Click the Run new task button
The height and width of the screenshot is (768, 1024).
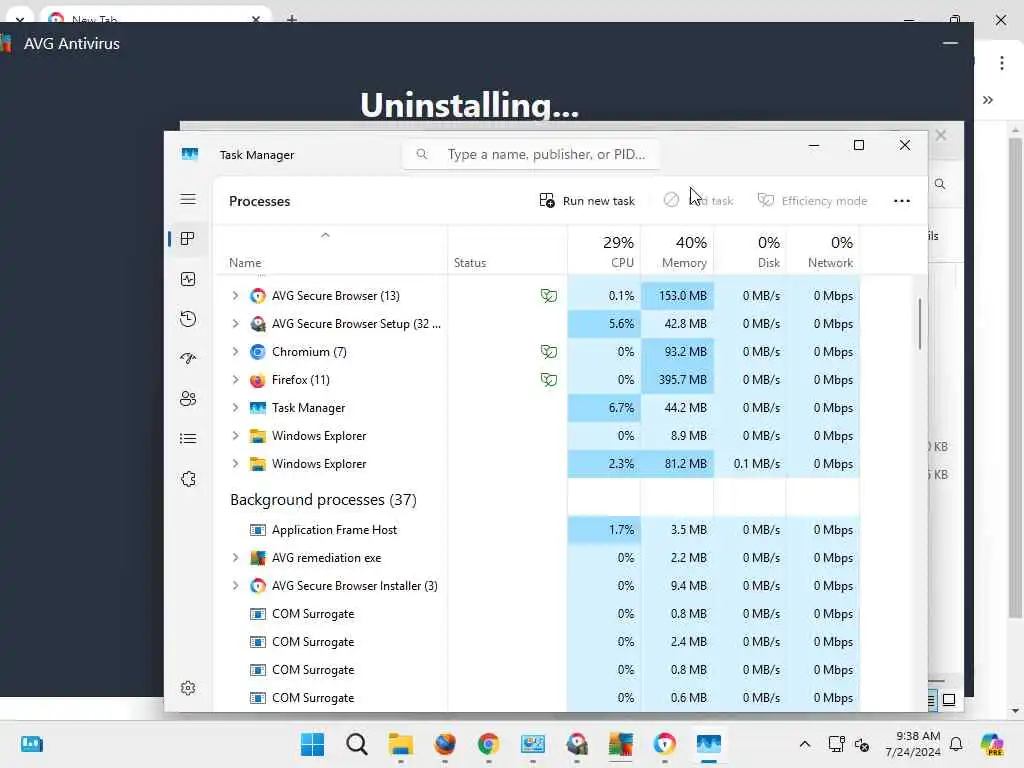587,200
